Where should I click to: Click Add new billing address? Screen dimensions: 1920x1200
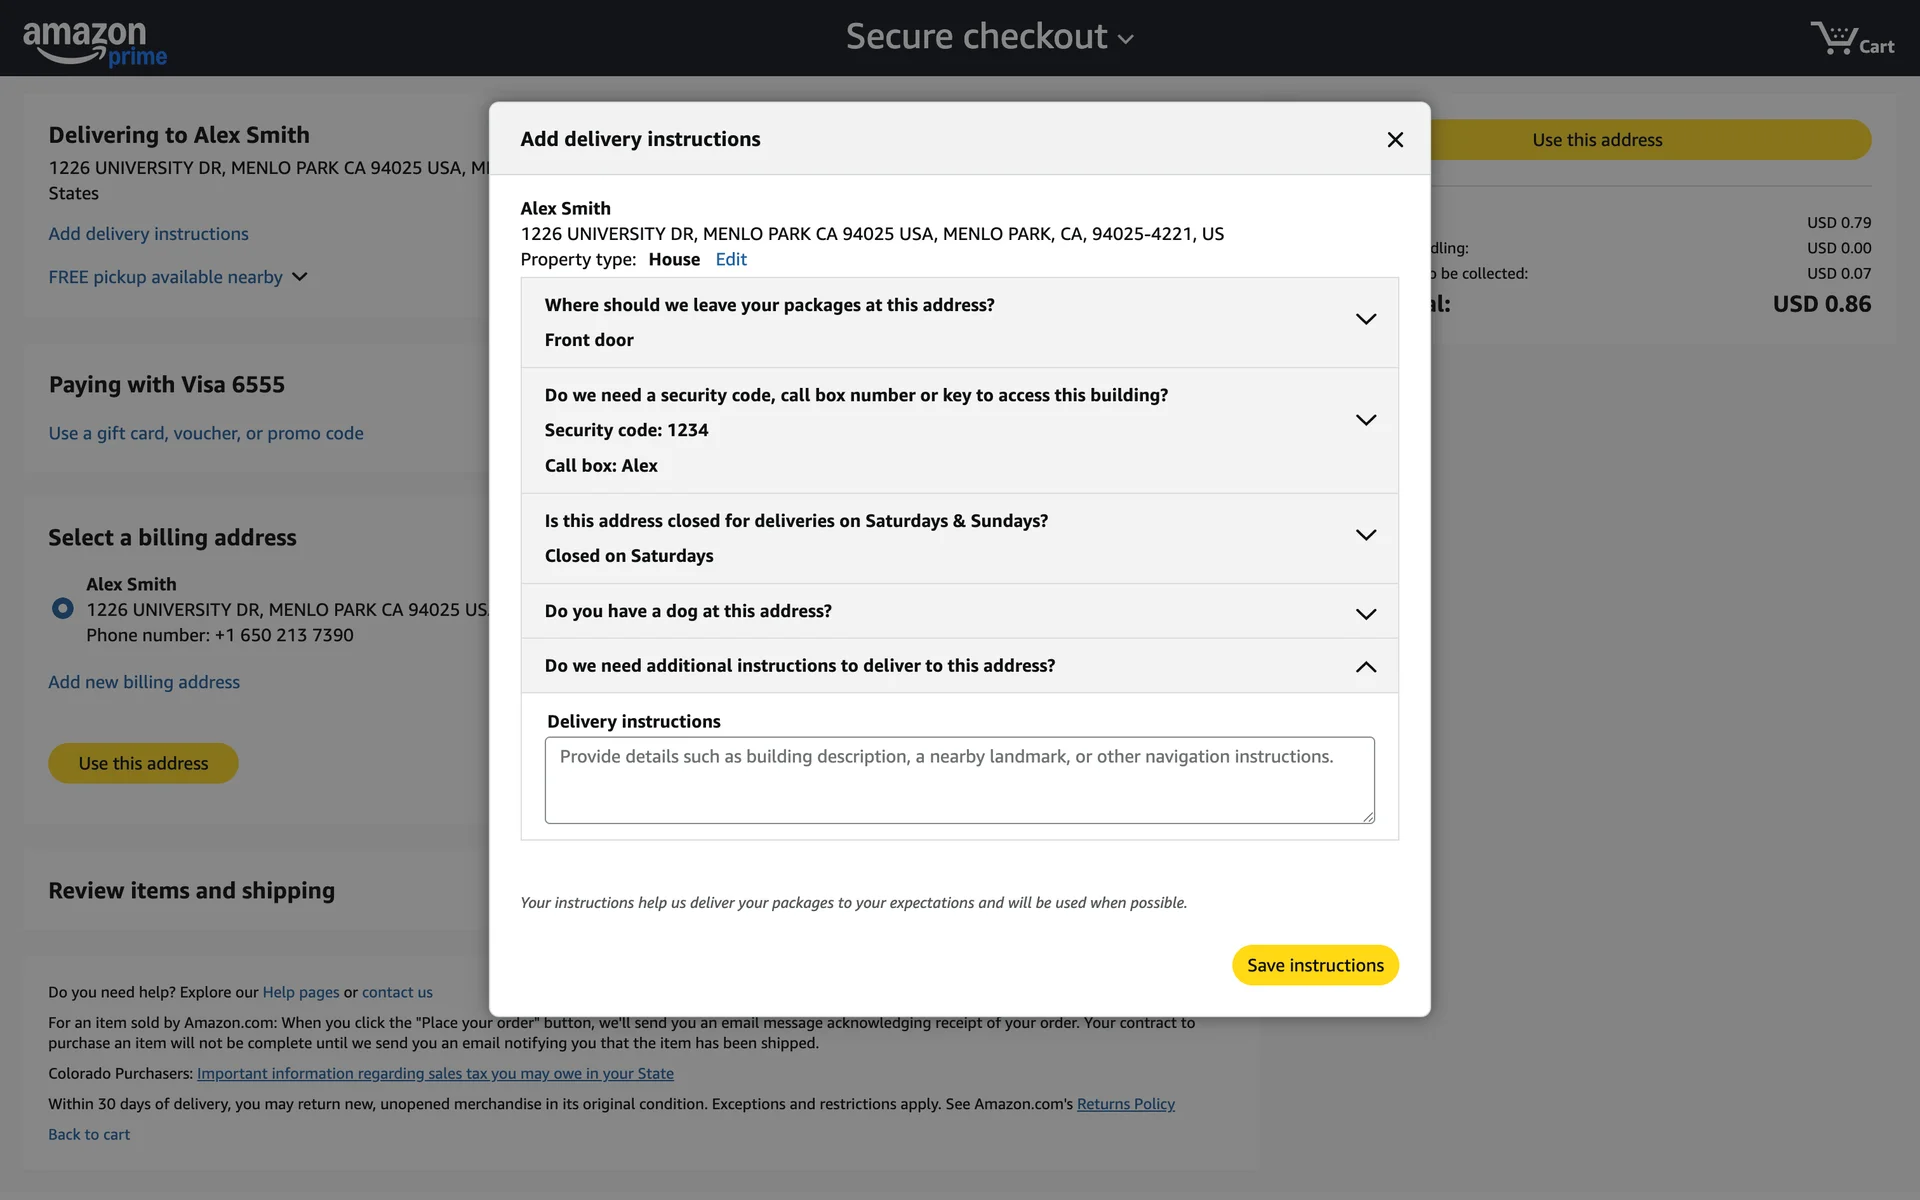point(144,682)
